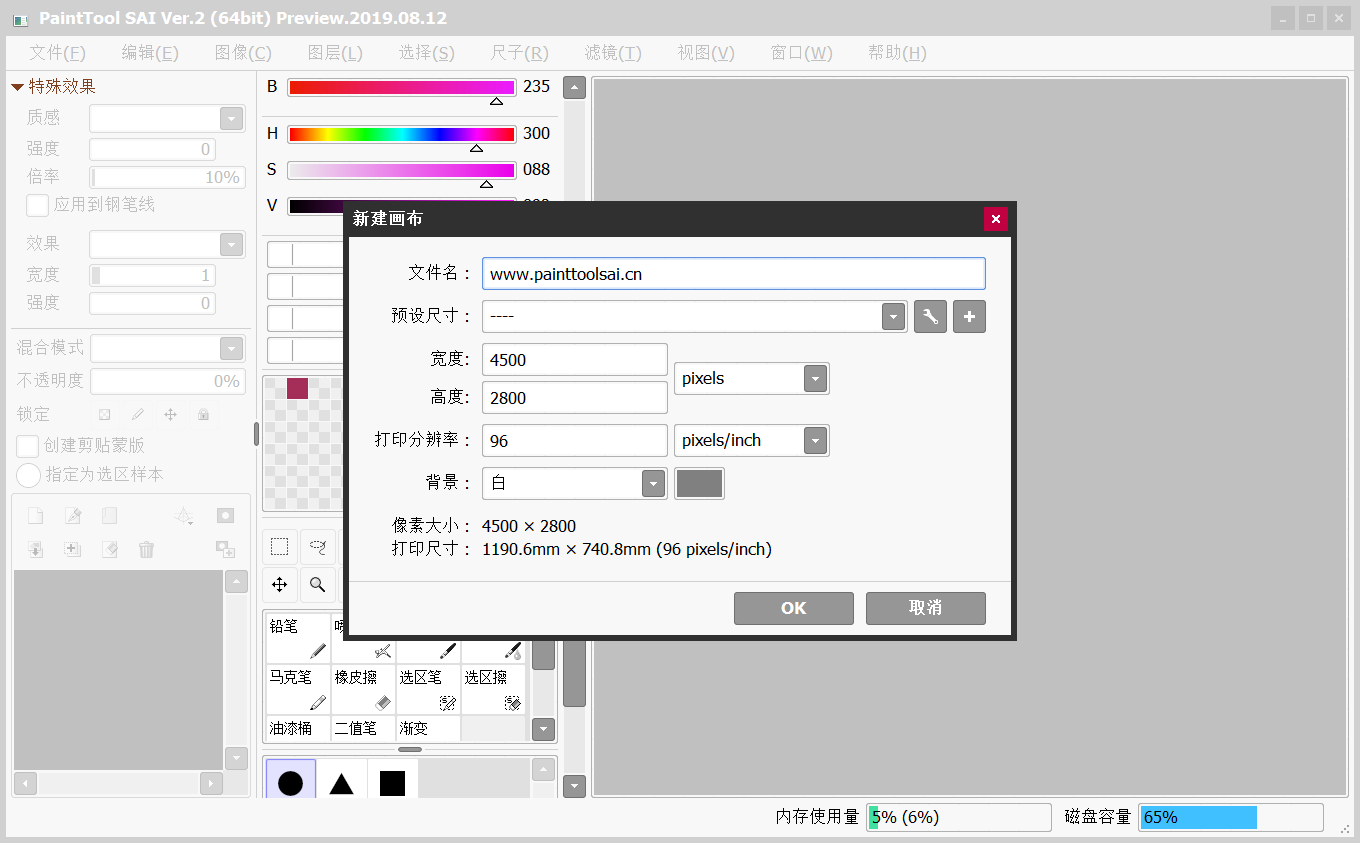1360x843 pixels.
Task: Click the merge layer plus icon
Action: pyautogui.click(x=73, y=549)
